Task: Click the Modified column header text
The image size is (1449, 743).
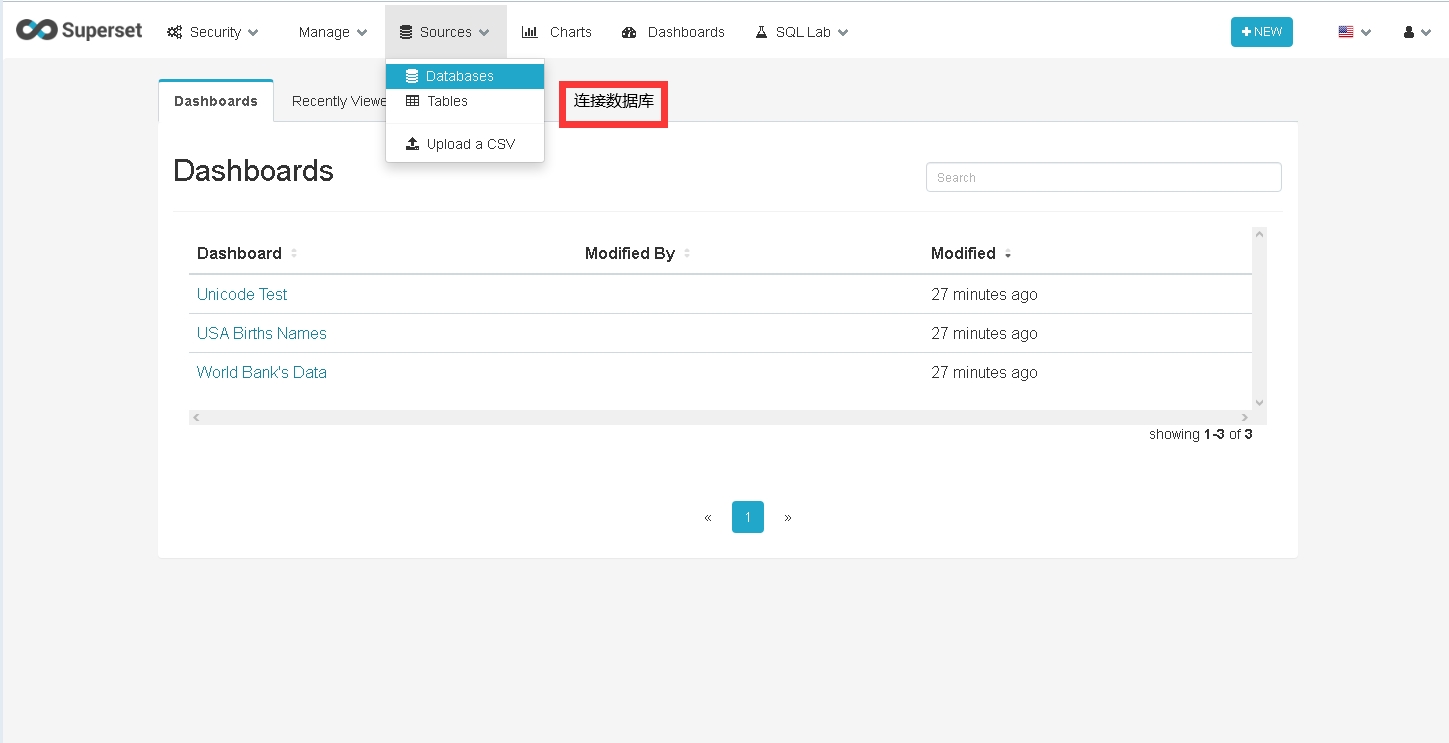Action: [963, 254]
